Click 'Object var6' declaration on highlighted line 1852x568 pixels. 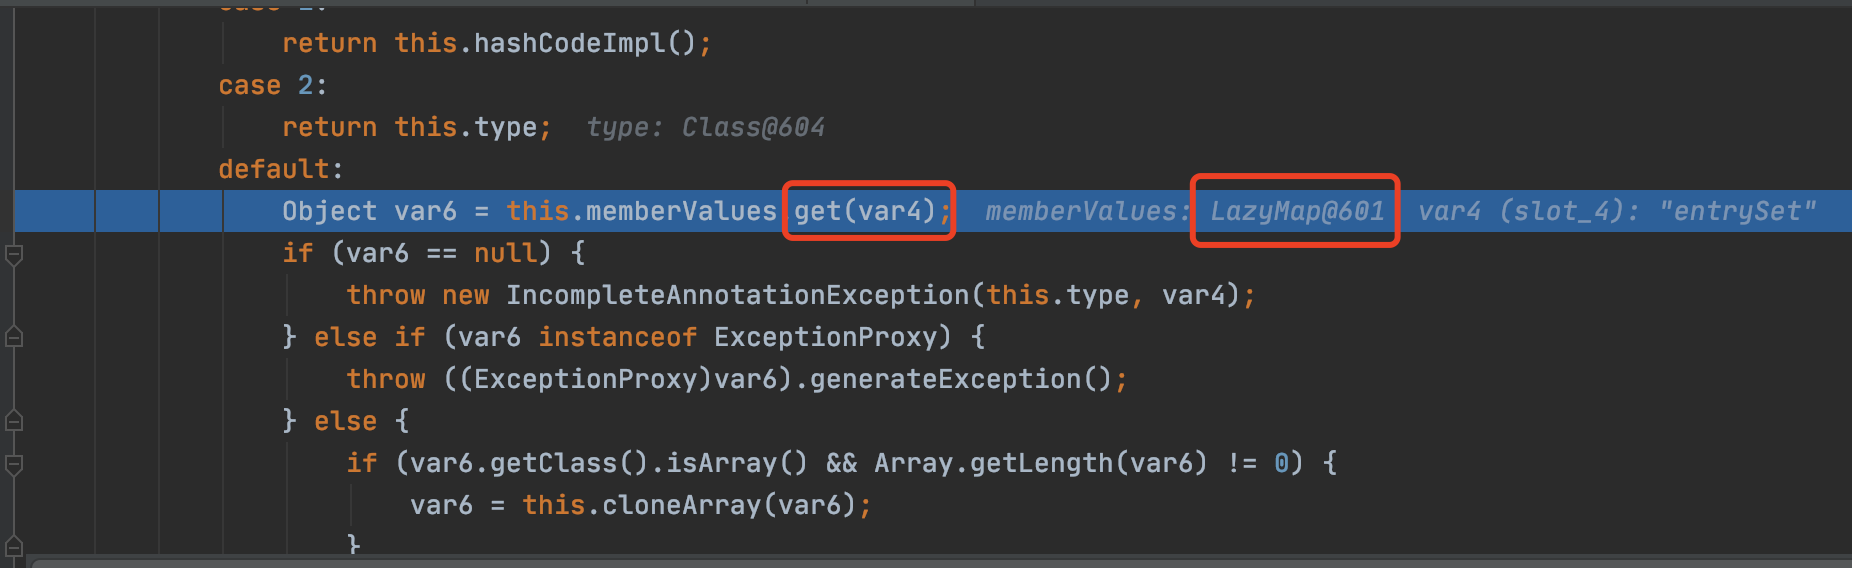[369, 211]
